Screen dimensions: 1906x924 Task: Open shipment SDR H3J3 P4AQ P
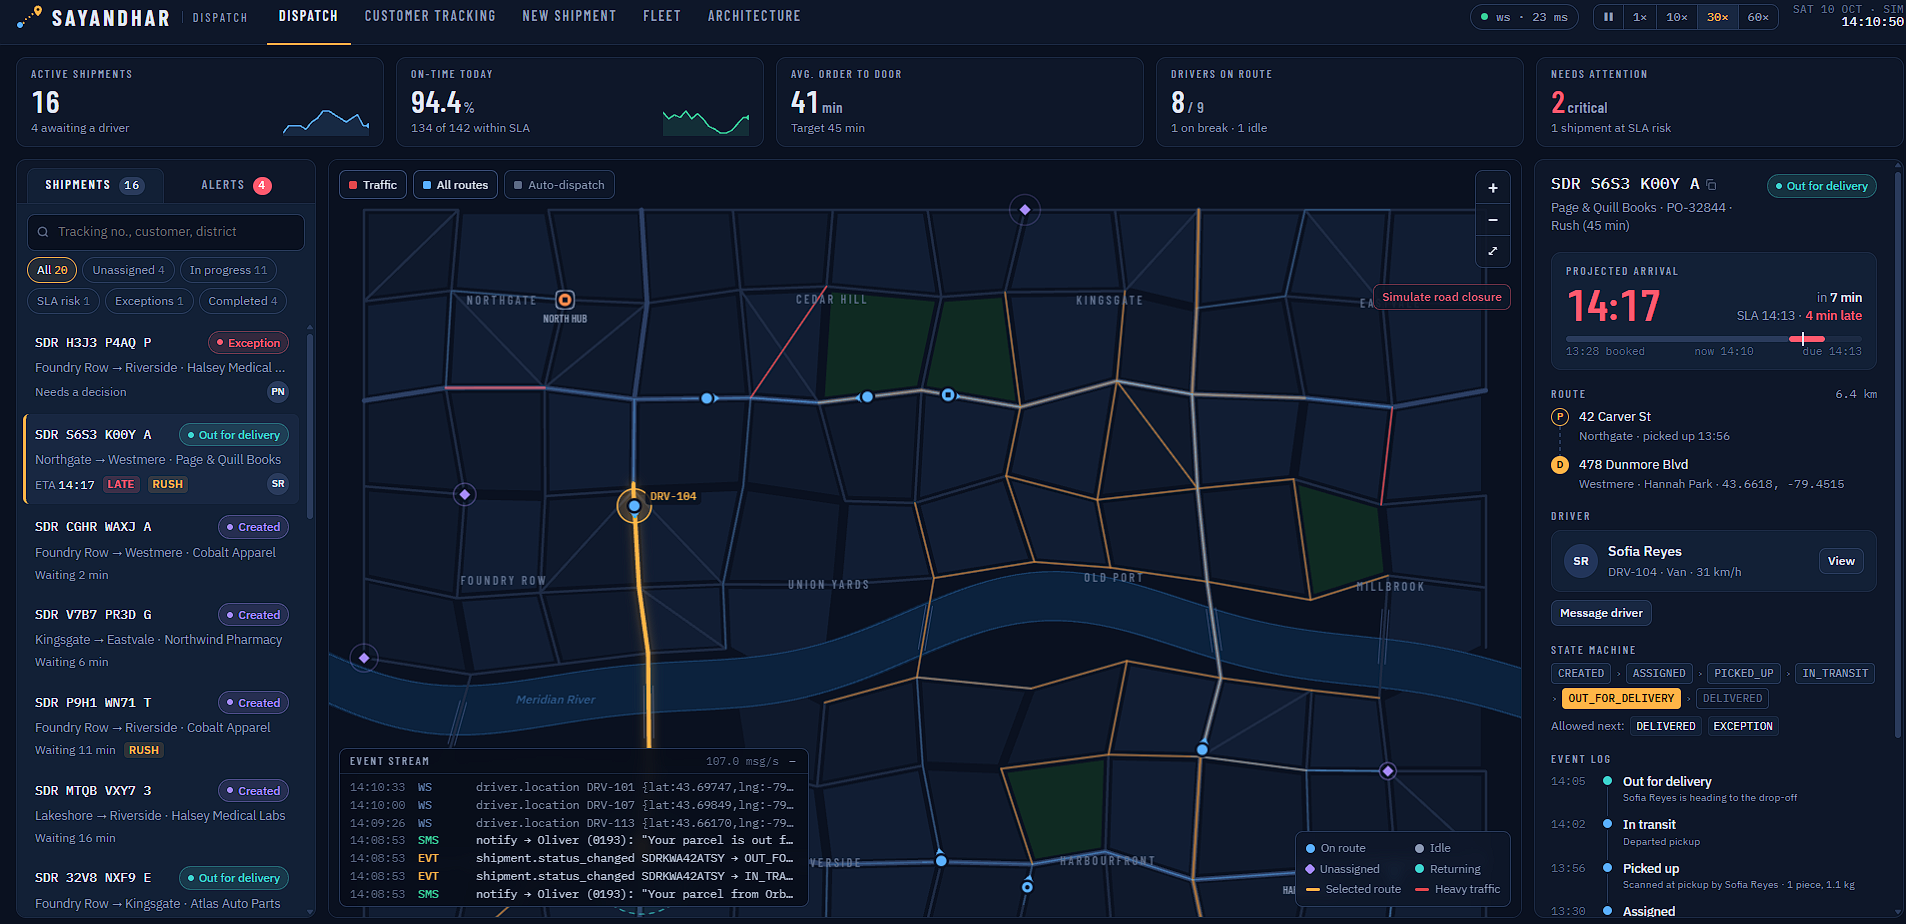click(x=161, y=367)
